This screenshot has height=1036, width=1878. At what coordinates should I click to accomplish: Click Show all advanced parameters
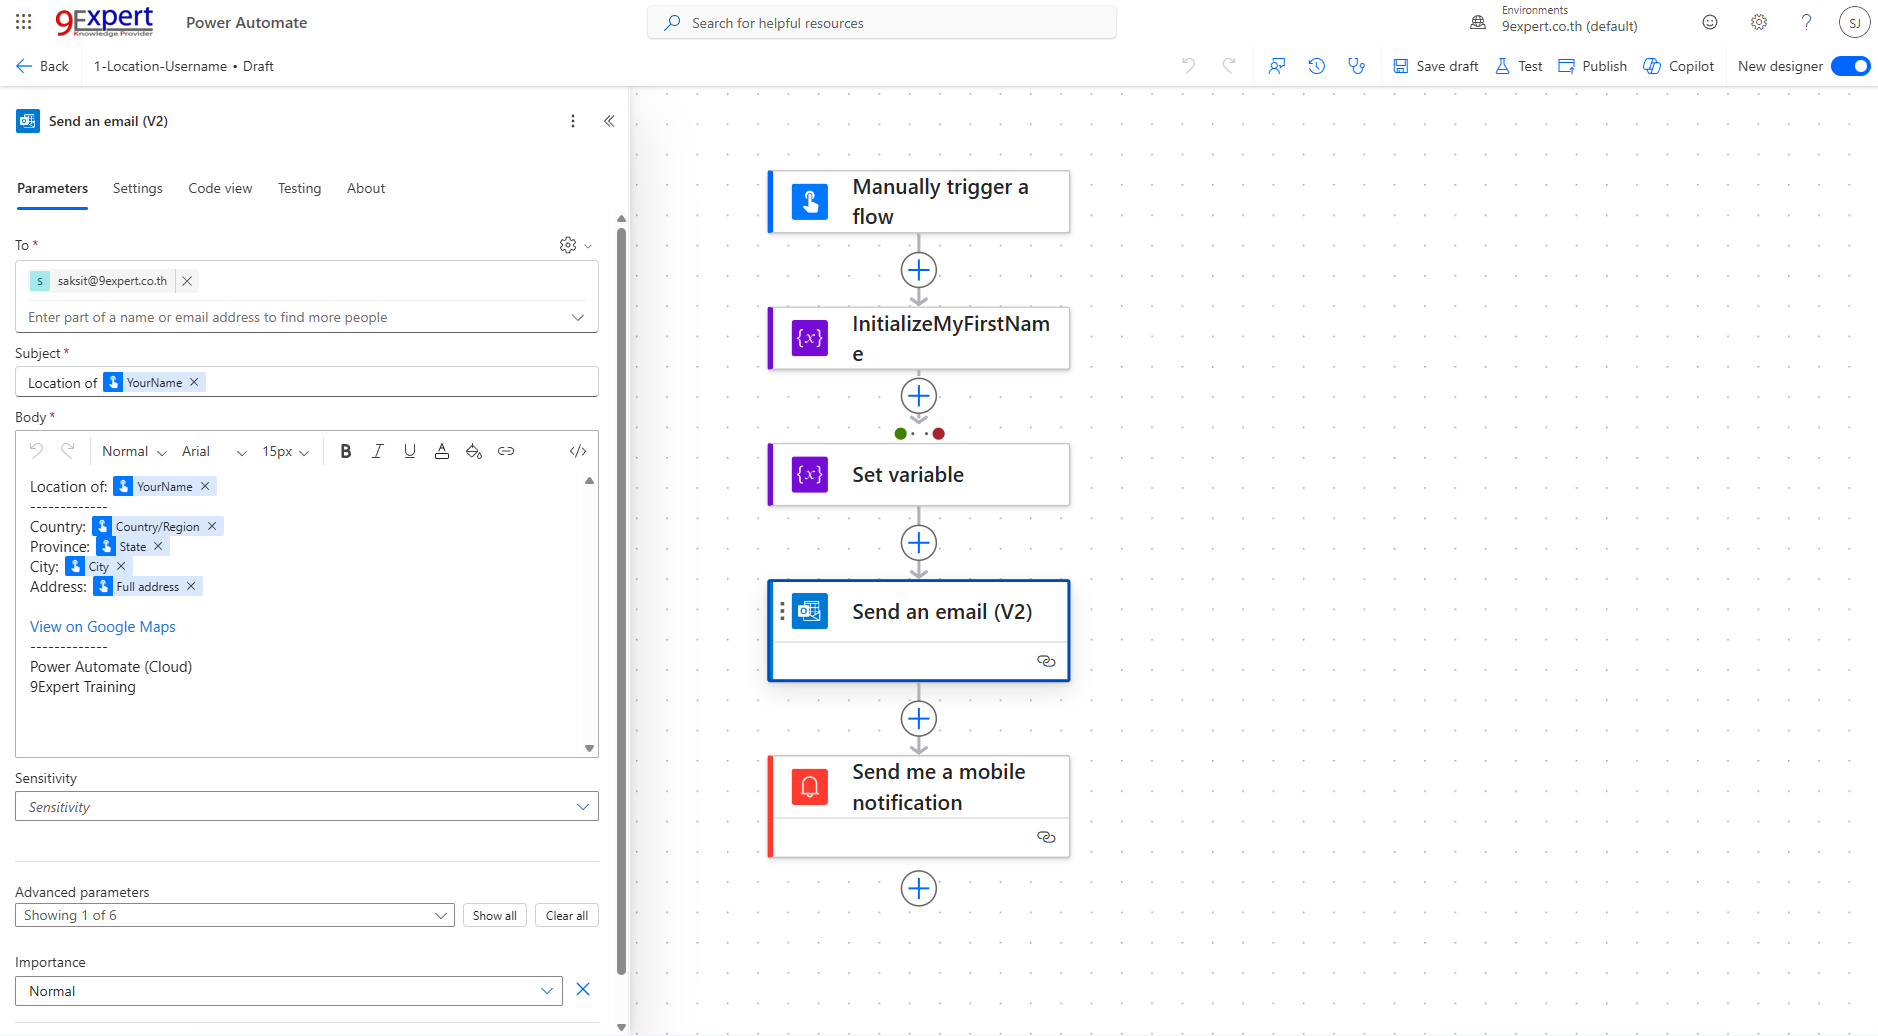pyautogui.click(x=494, y=914)
